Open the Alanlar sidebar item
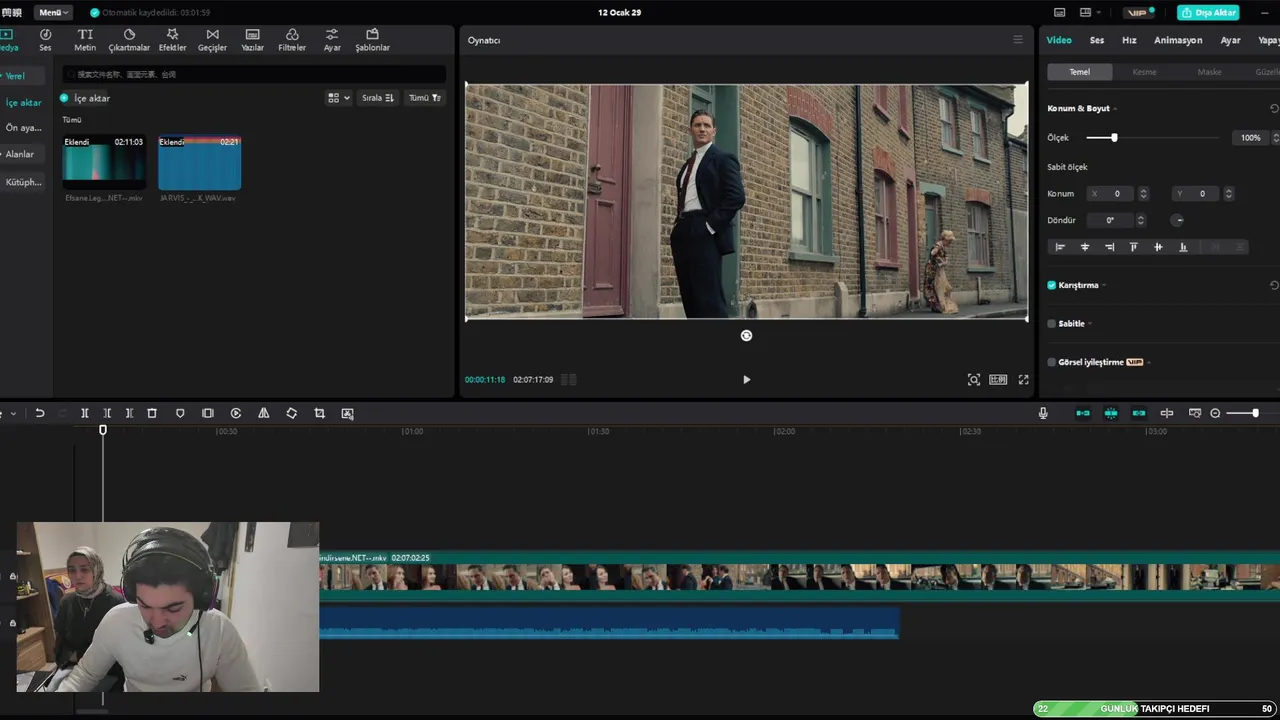Viewport: 1280px width, 720px height. tap(20, 154)
